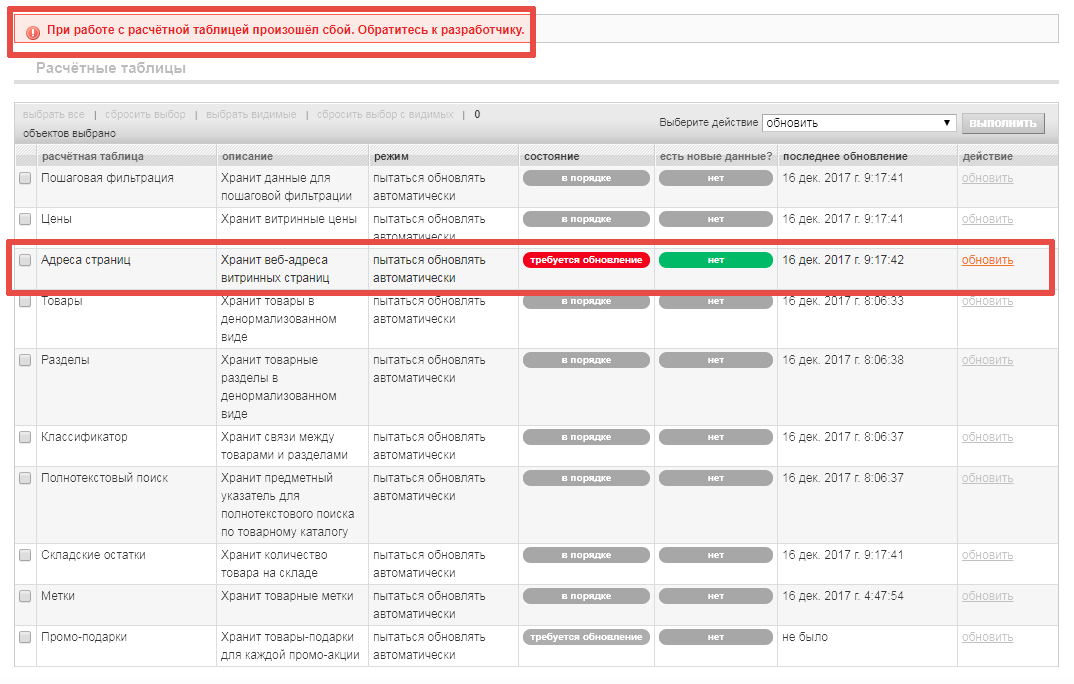Click description Хранит товарные метки

tap(287, 596)
